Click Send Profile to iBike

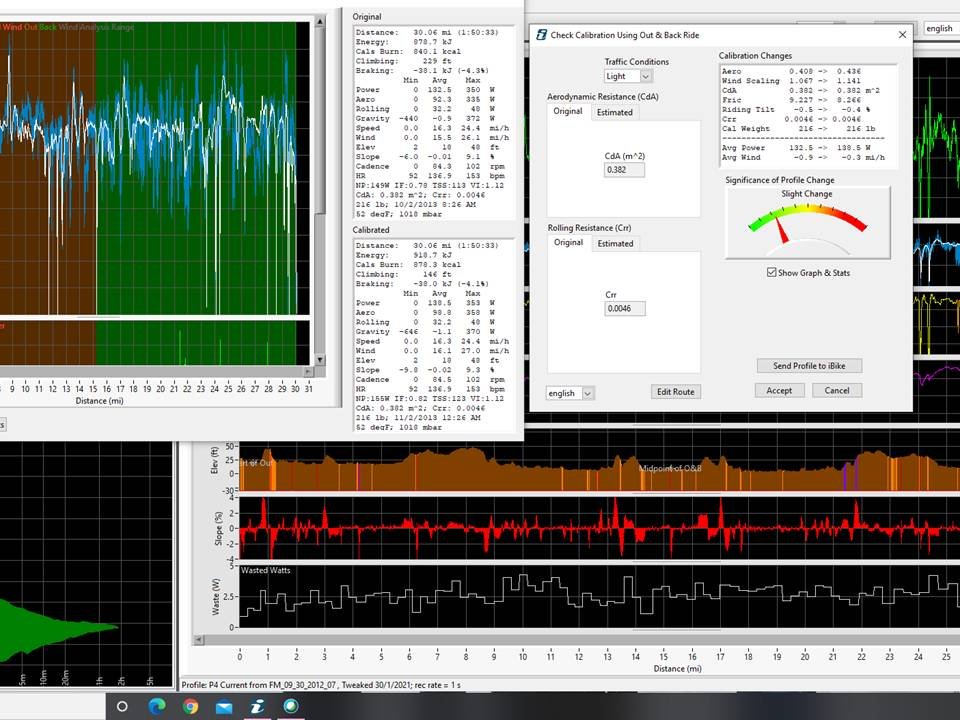pos(808,365)
